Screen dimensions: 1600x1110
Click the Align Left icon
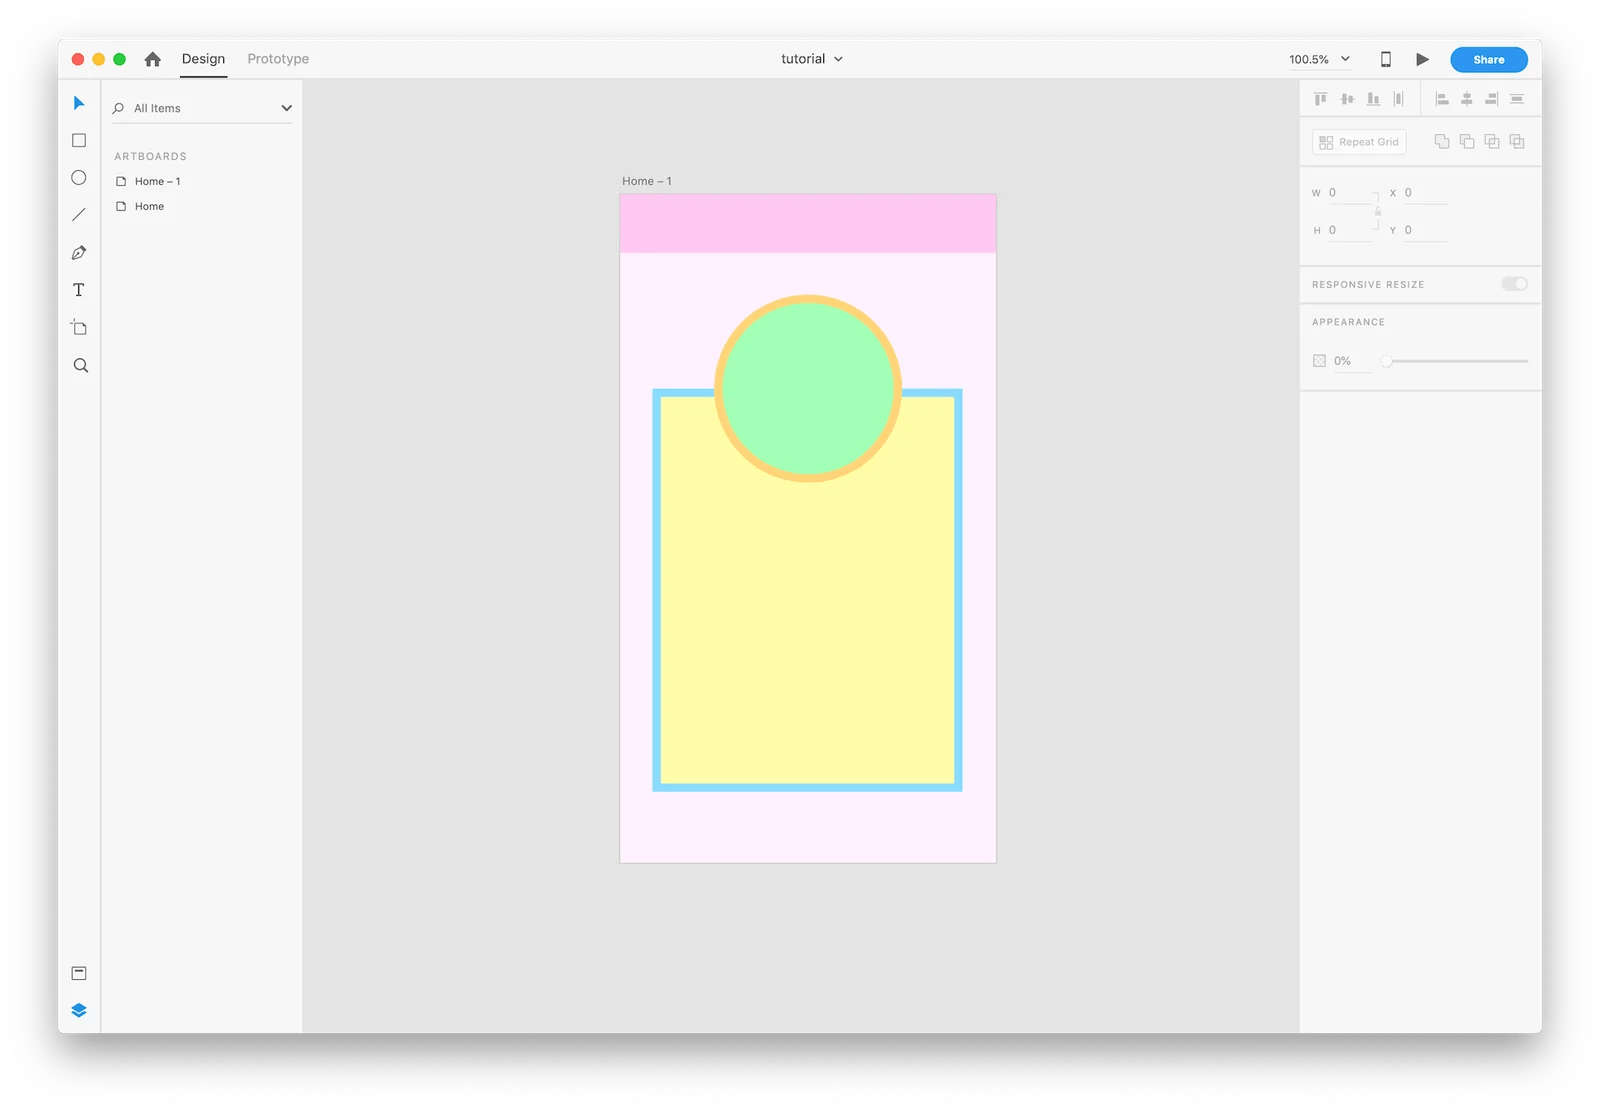[1442, 99]
